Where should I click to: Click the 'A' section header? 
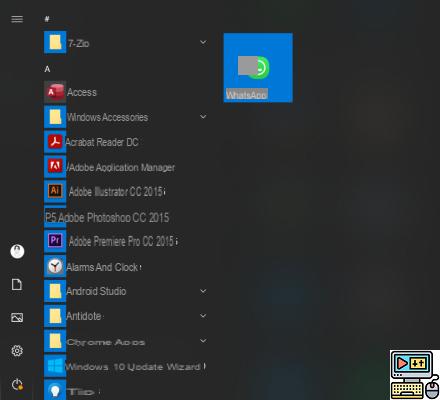tap(47, 69)
